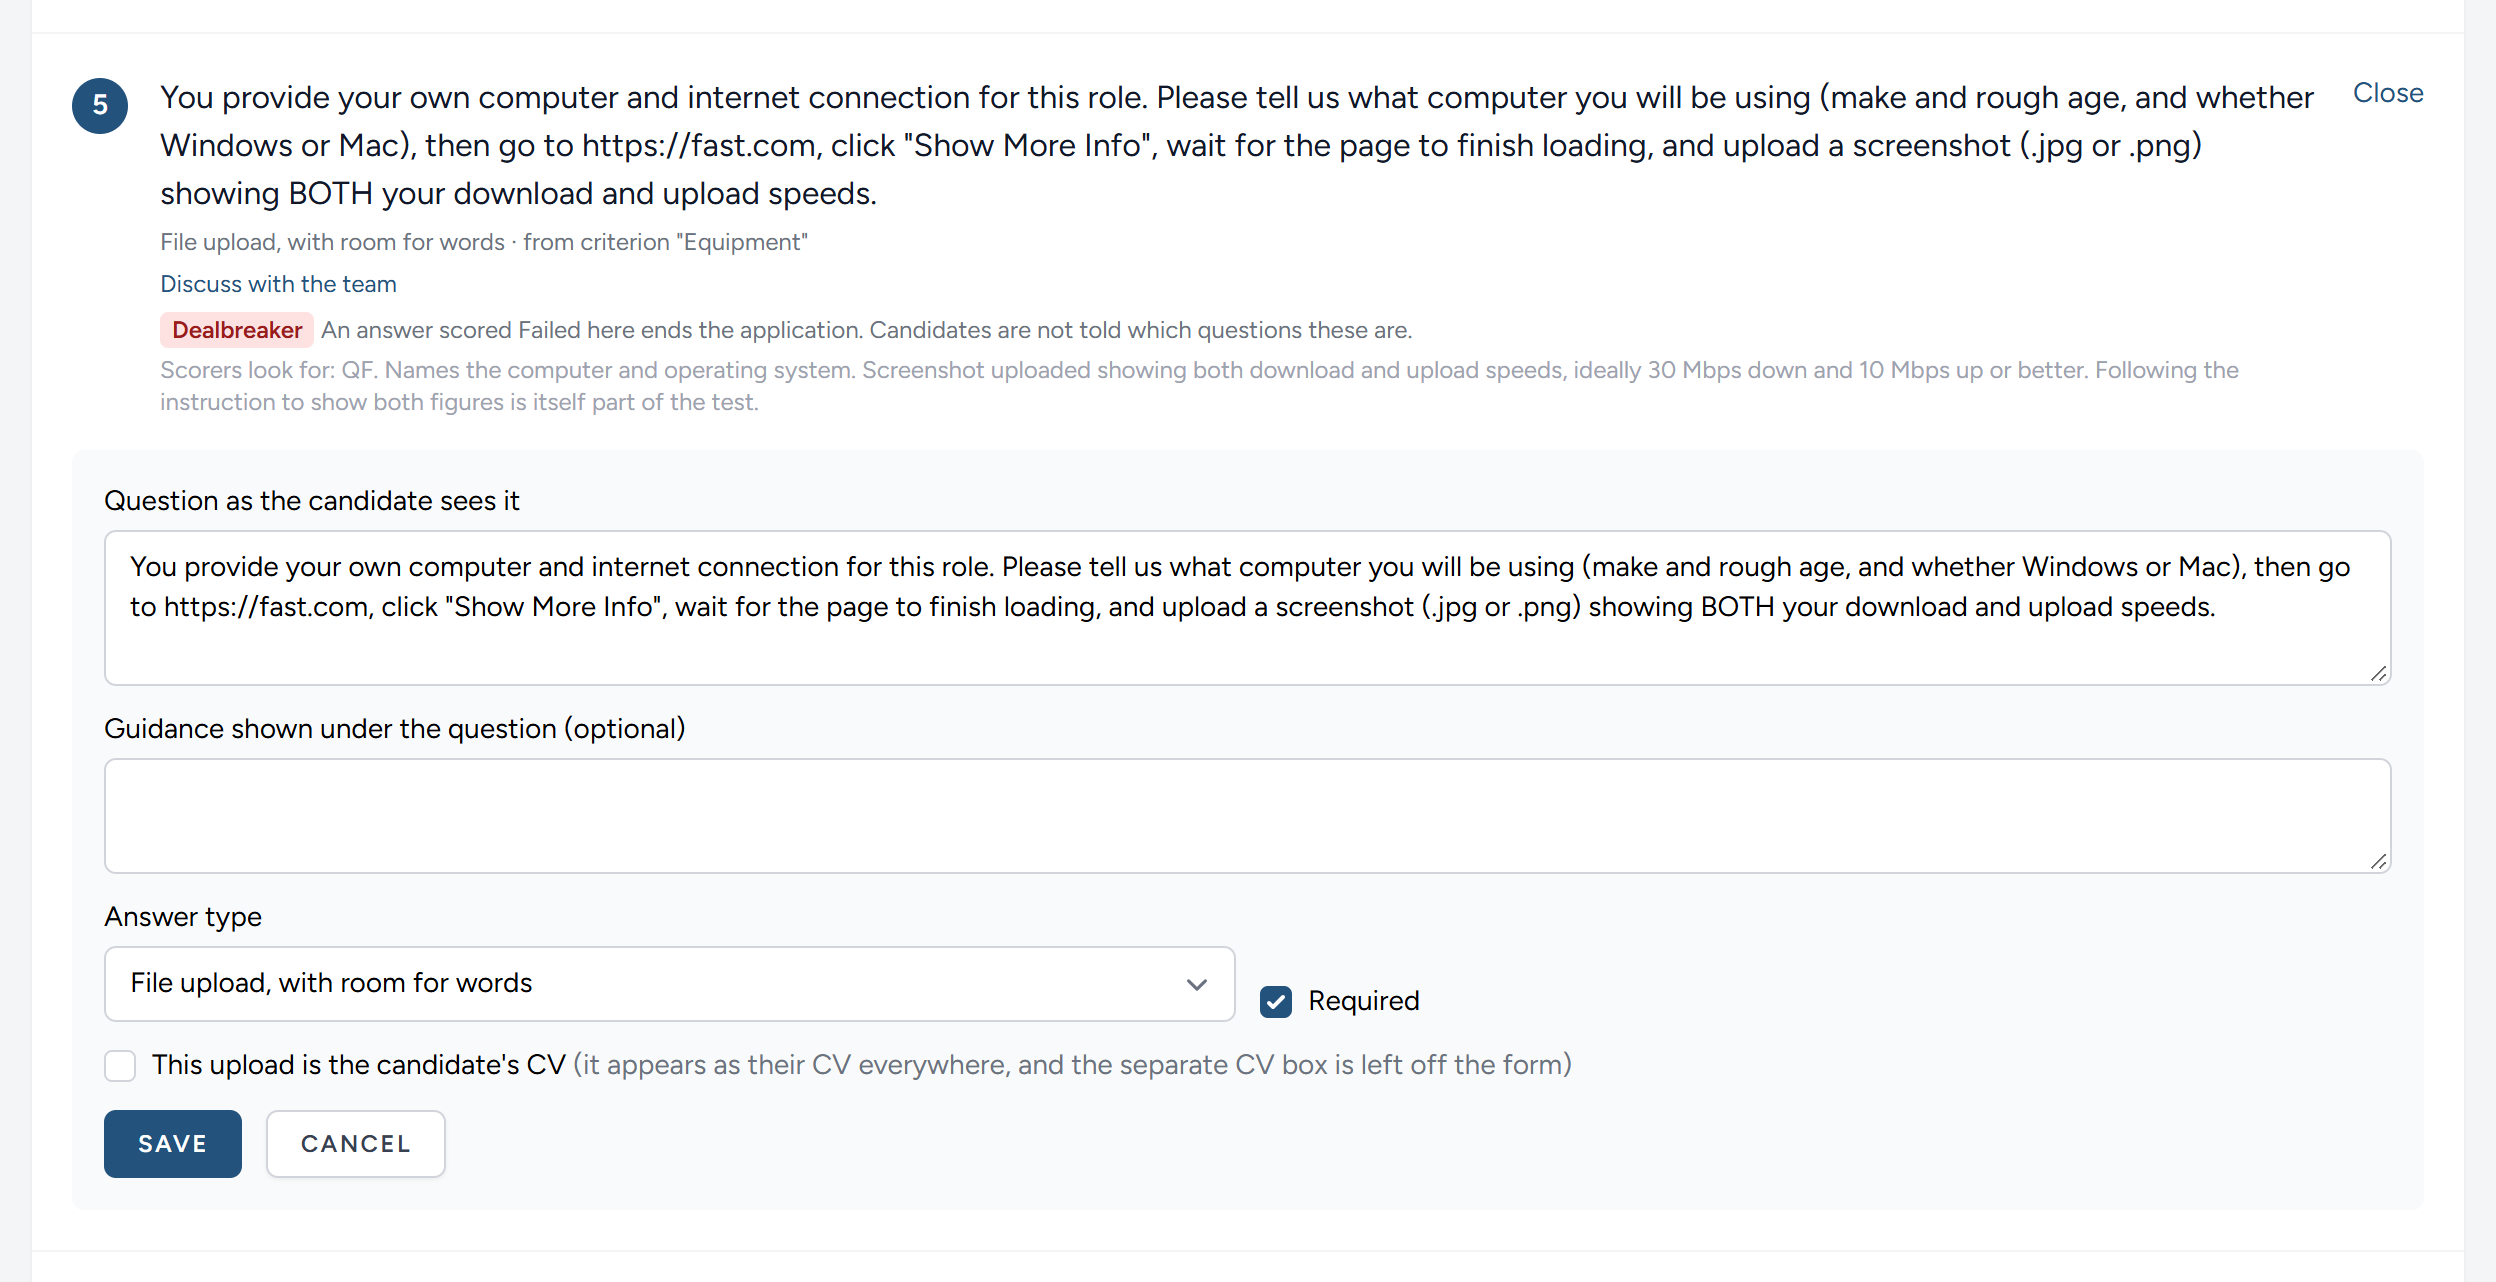Open Discuss with the team link
Screen dimensions: 2496x1282
pyautogui.click(x=278, y=284)
